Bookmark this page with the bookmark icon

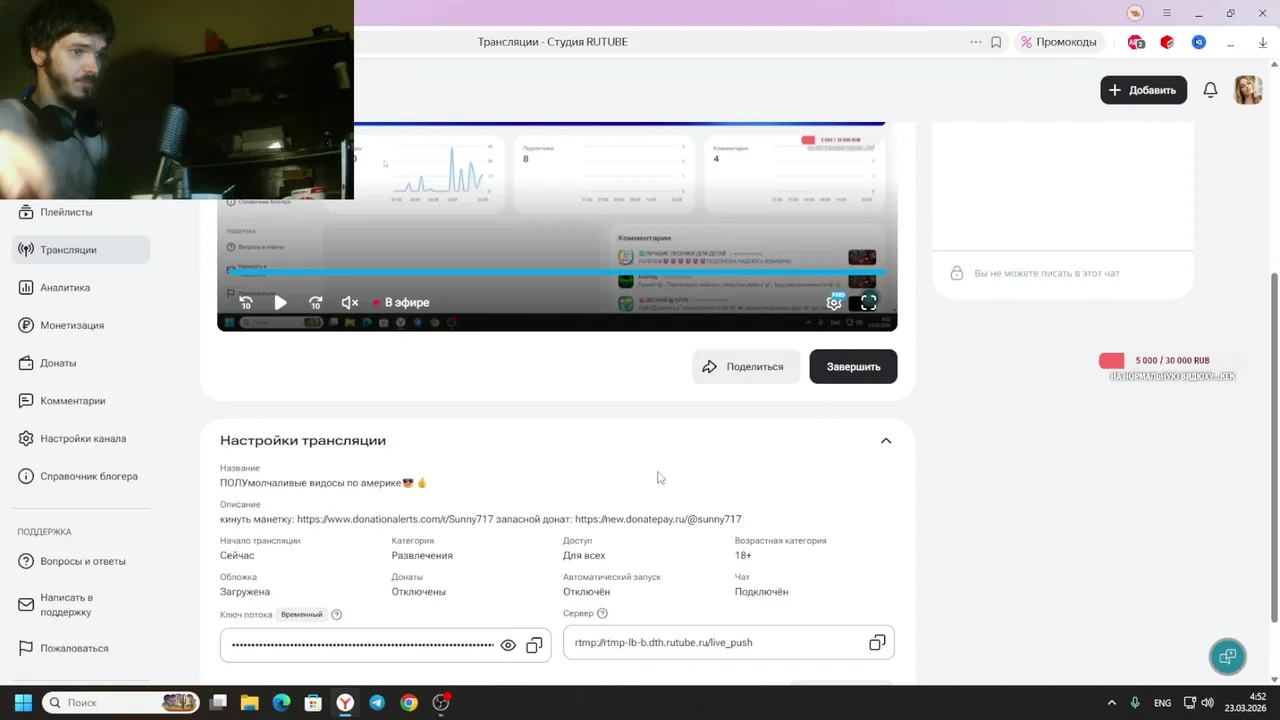click(x=996, y=42)
